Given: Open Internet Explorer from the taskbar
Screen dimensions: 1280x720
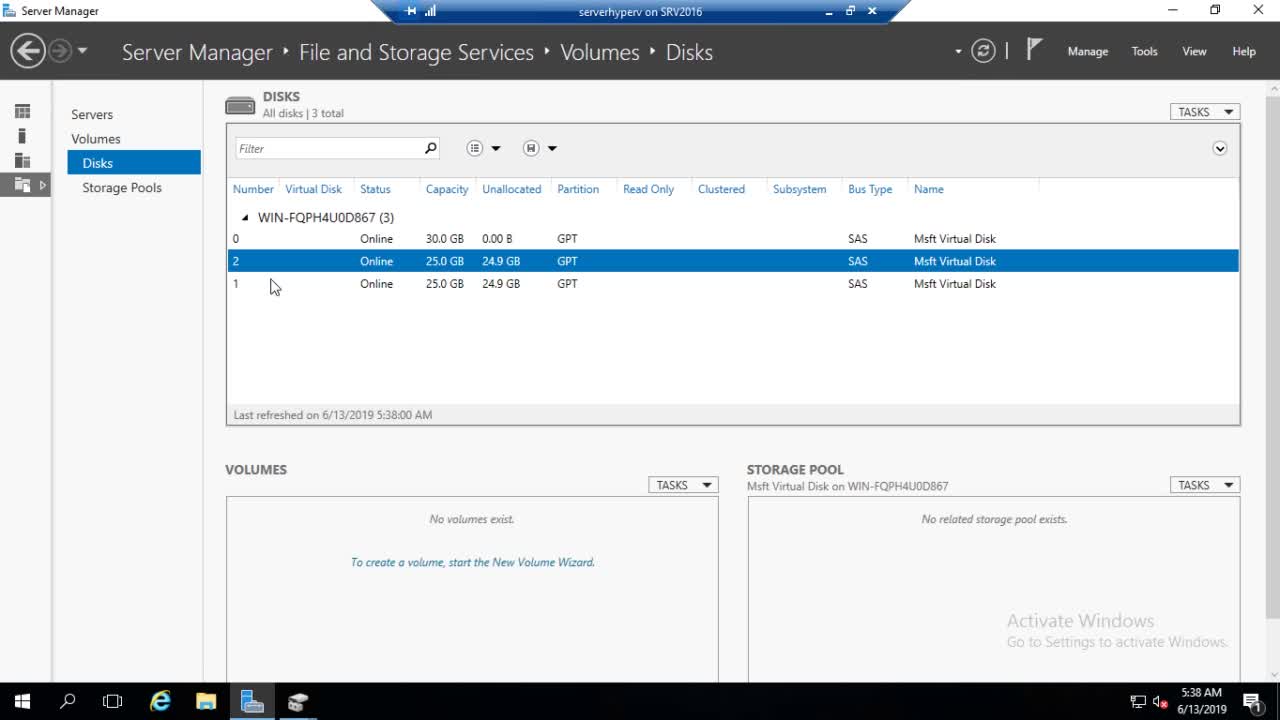Looking at the screenshot, I should 160,702.
